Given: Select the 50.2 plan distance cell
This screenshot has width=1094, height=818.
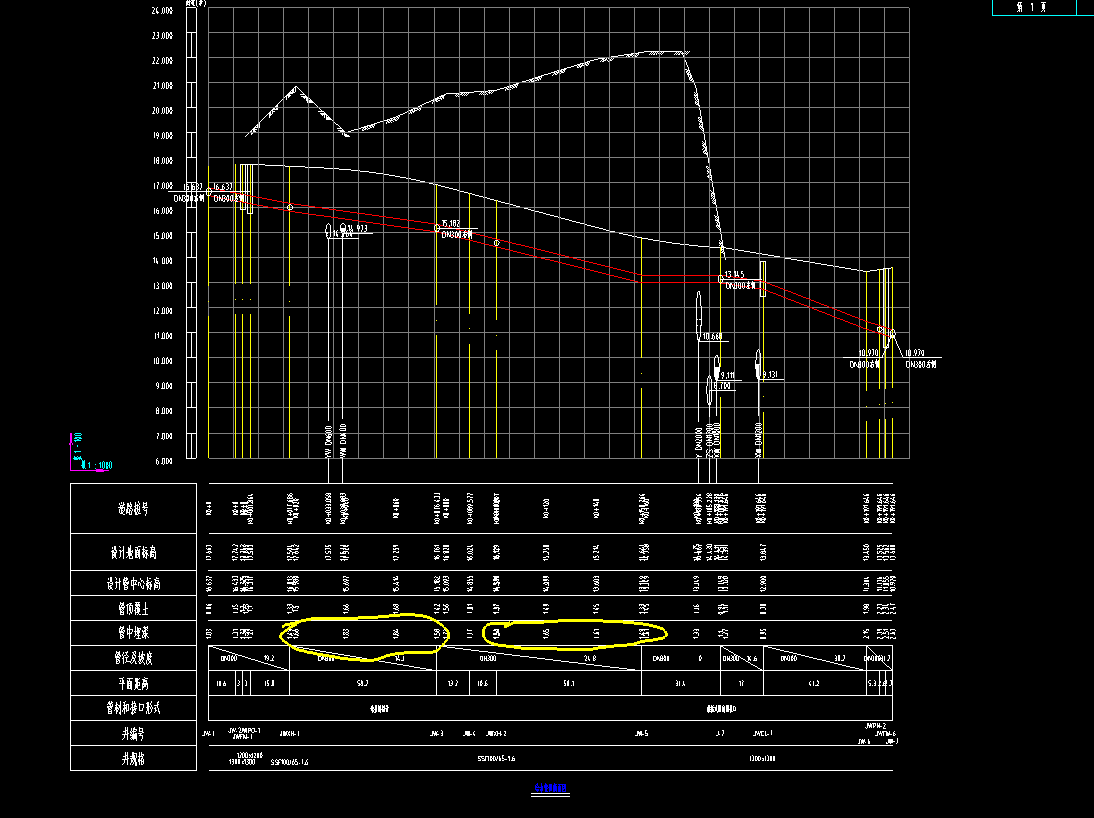Looking at the screenshot, I should tap(363, 683).
